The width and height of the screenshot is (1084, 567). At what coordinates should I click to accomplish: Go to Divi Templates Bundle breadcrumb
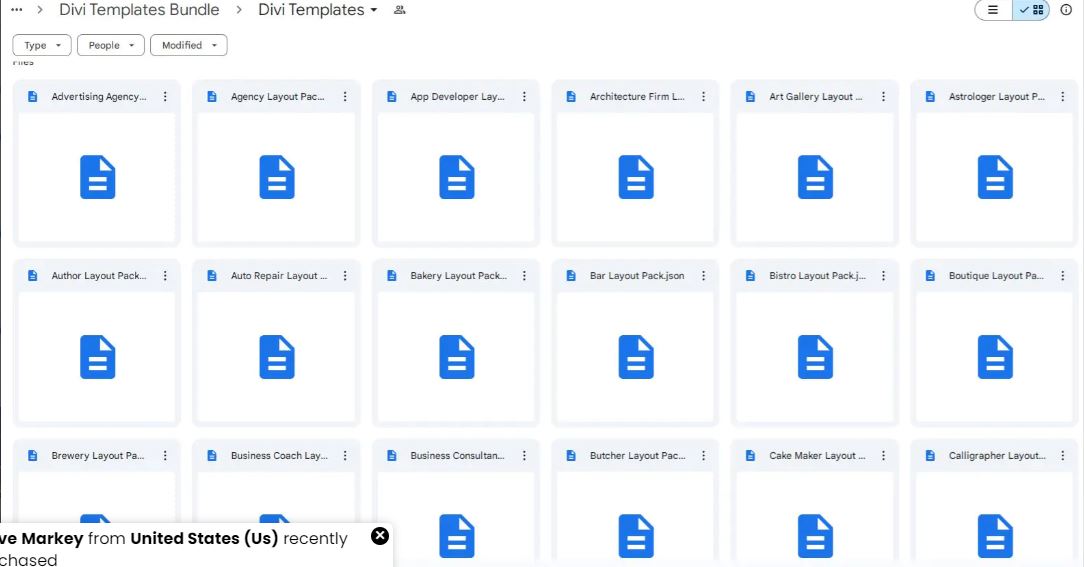[139, 10]
